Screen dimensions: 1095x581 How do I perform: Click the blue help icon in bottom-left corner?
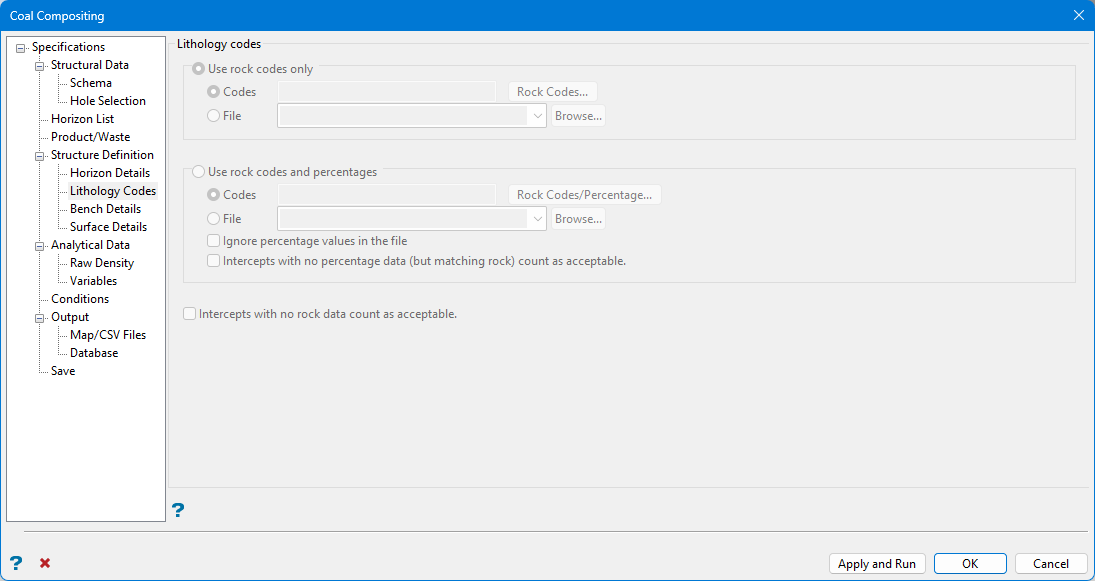15,563
